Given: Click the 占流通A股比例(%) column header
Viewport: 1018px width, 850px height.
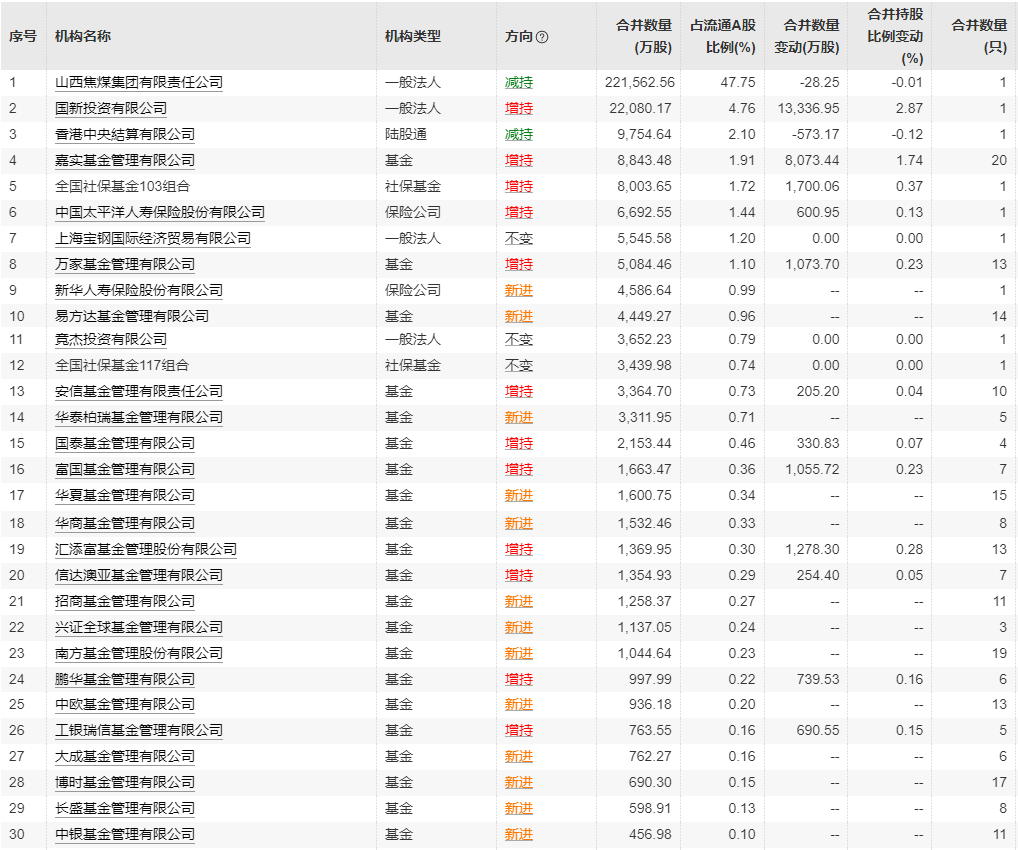Looking at the screenshot, I should (x=723, y=36).
